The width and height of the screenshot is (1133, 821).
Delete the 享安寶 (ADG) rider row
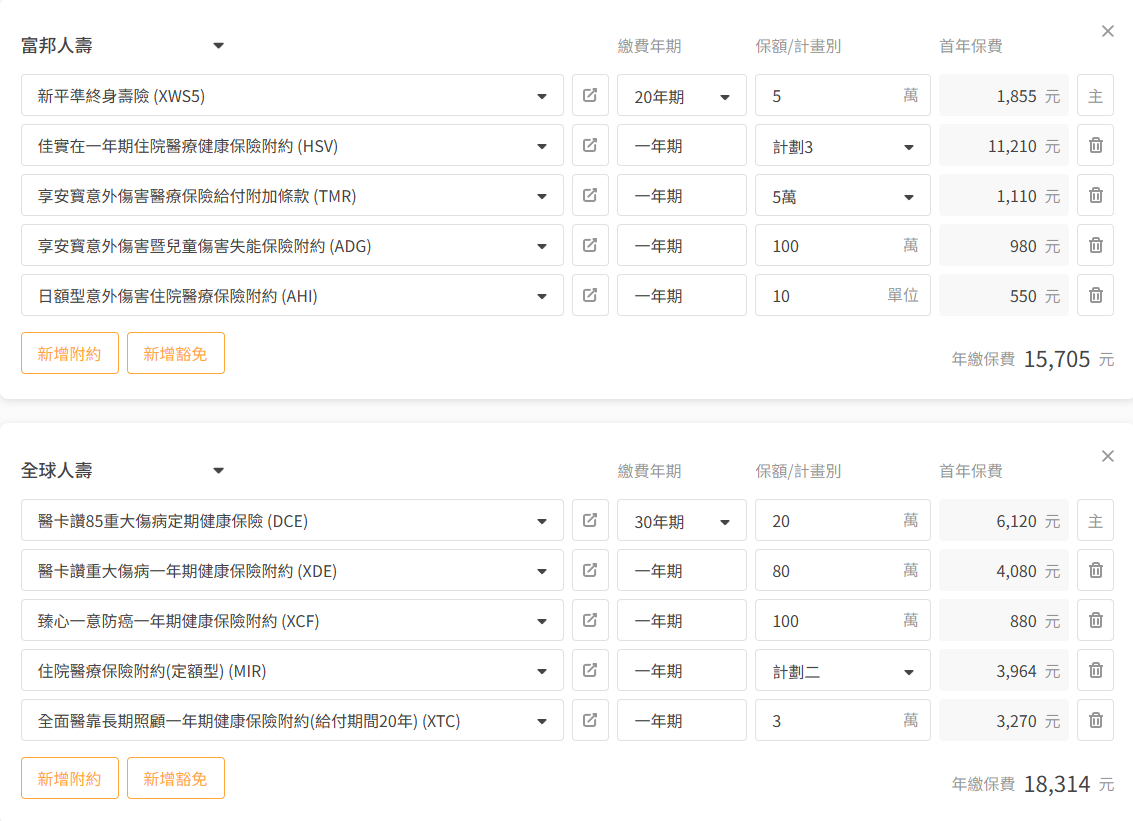coord(1095,246)
